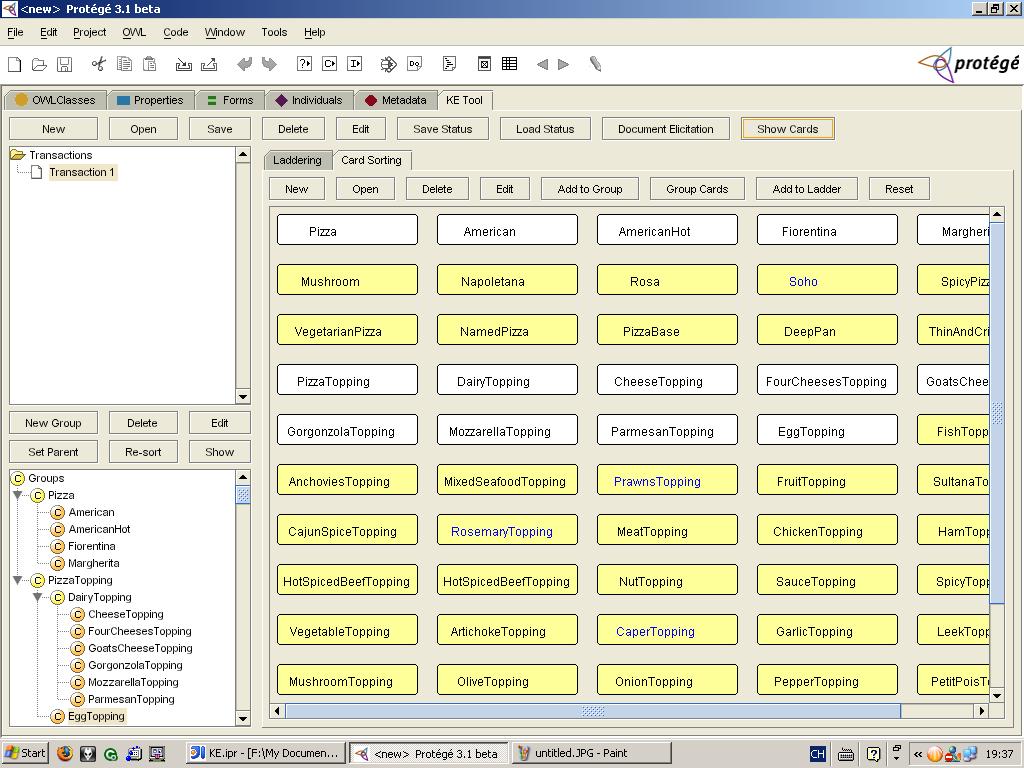
Task: Click the Document Elicitation button
Action: [x=665, y=129]
